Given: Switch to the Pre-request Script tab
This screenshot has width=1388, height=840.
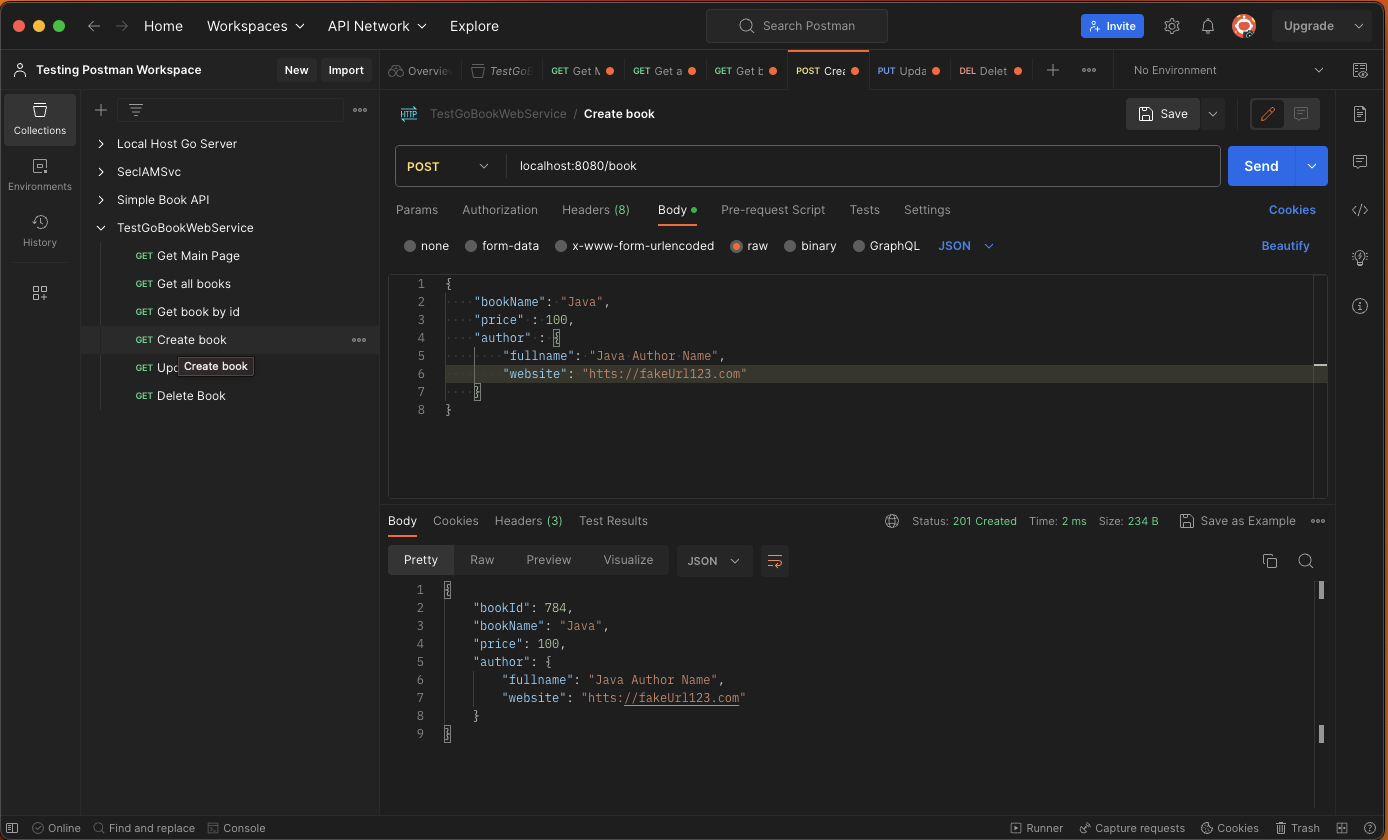Looking at the screenshot, I should (x=773, y=210).
